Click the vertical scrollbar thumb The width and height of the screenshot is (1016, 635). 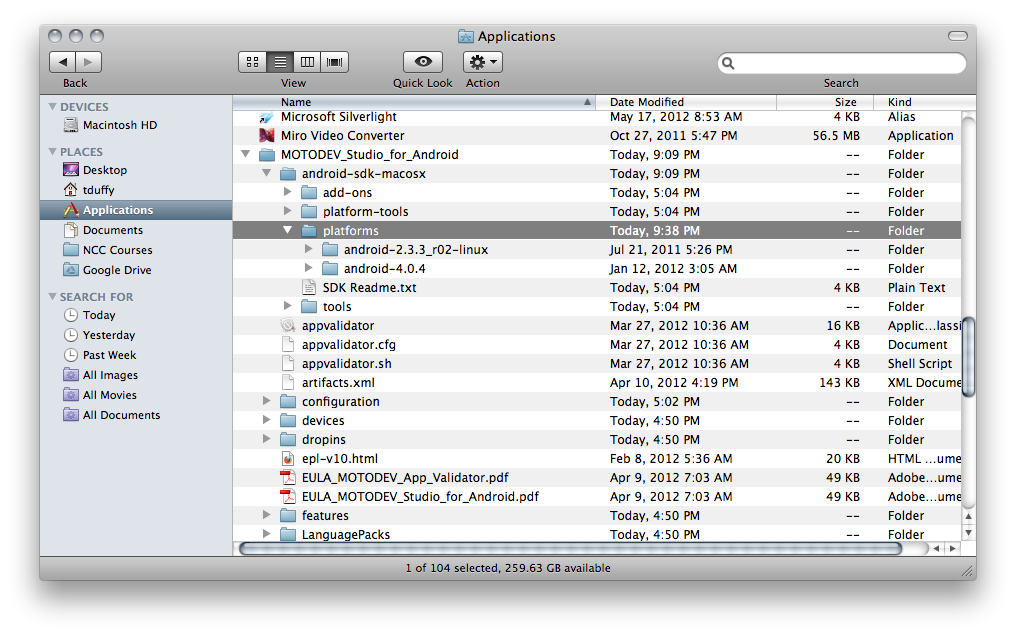coord(969,356)
